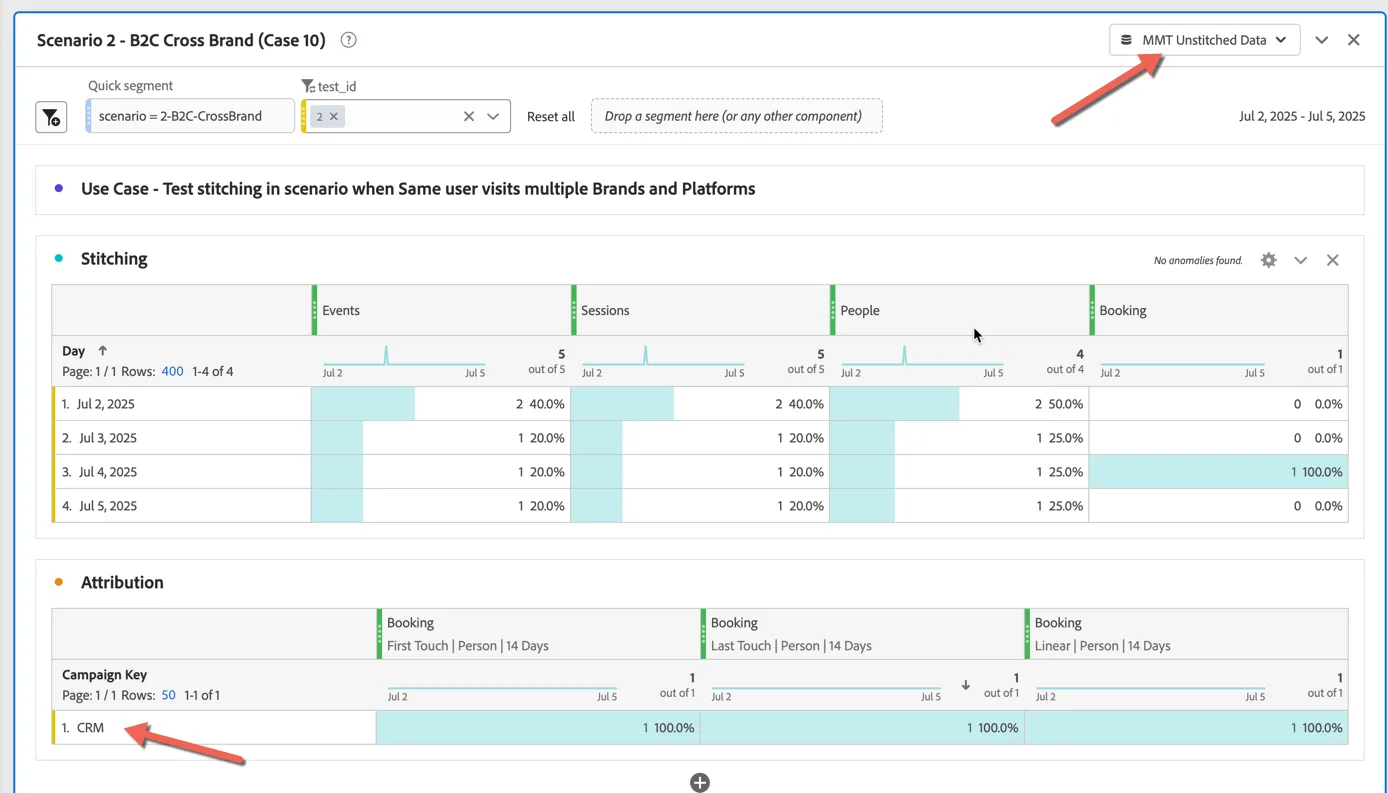Collapse the Scenario 2 panel
This screenshot has width=1388, height=793.
[1321, 40]
